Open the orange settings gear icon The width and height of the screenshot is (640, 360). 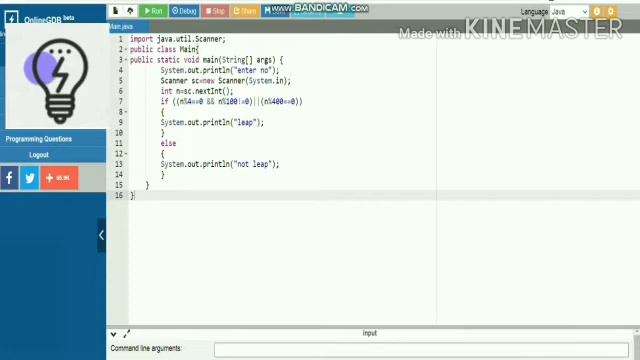pyautogui.click(x=611, y=11)
